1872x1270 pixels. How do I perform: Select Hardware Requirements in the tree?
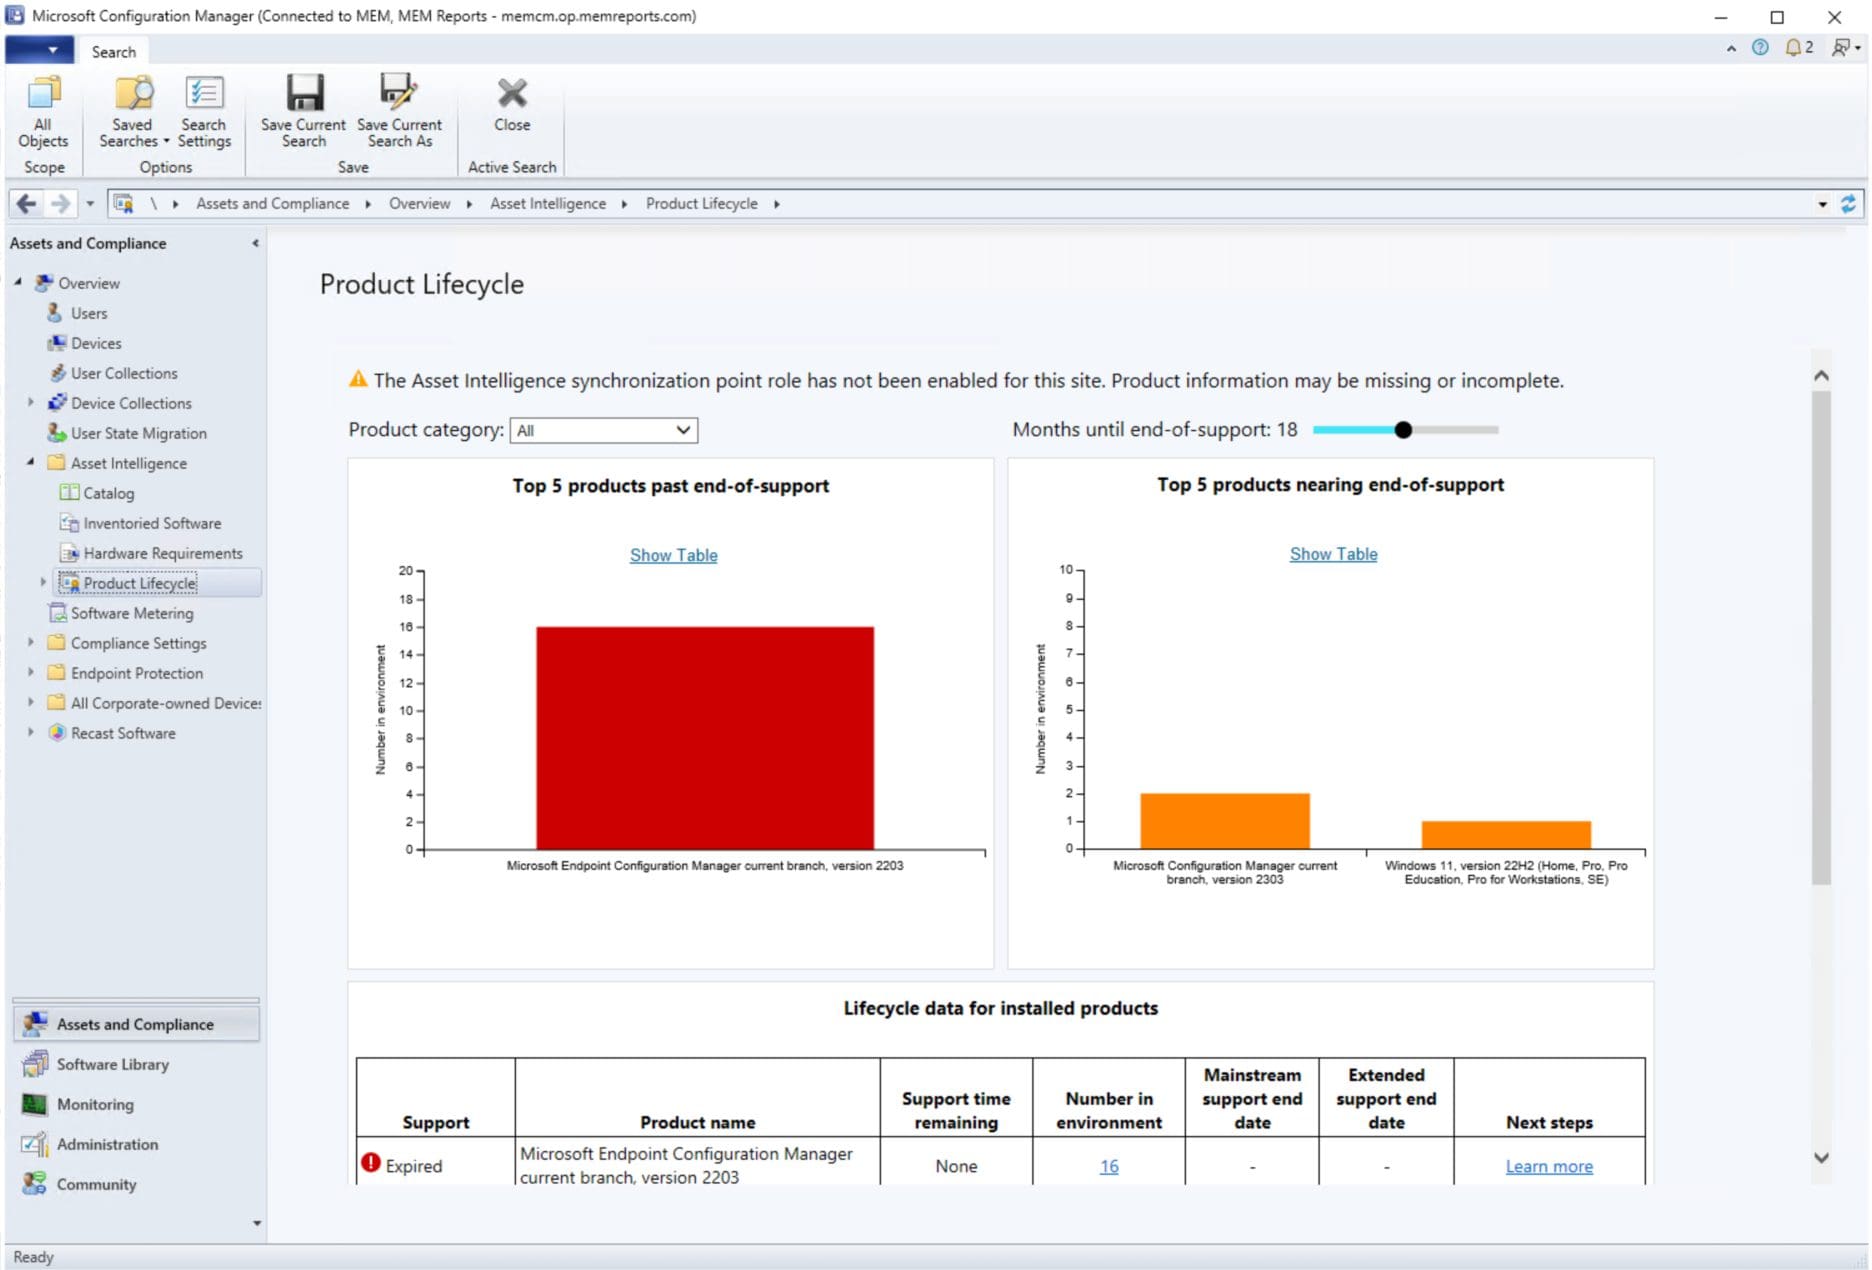163,553
